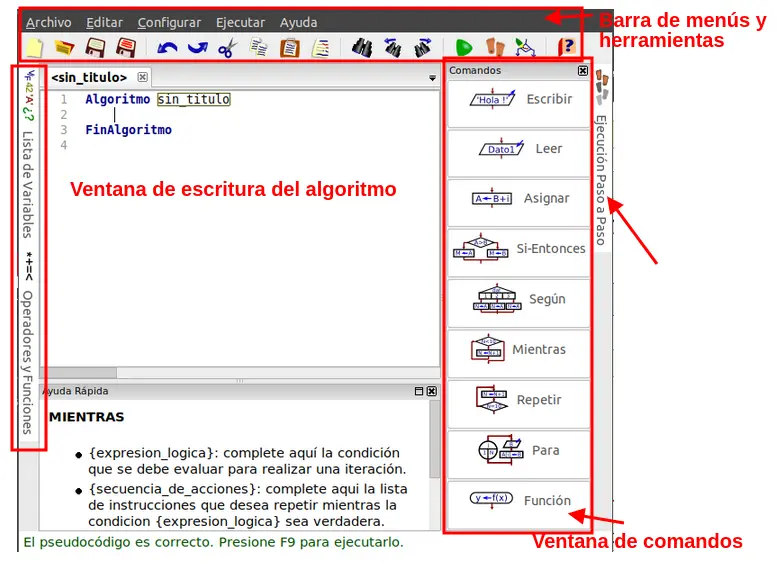Click the Algoritmo keyword in line 1

coord(118,99)
